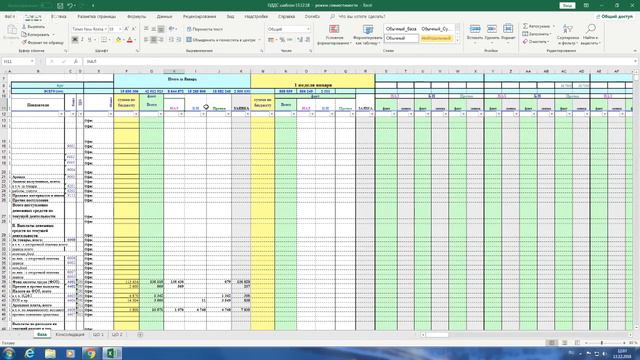Click Undo arrow in quick access toolbar
This screenshot has width=640, height=360.
pos(70,6)
